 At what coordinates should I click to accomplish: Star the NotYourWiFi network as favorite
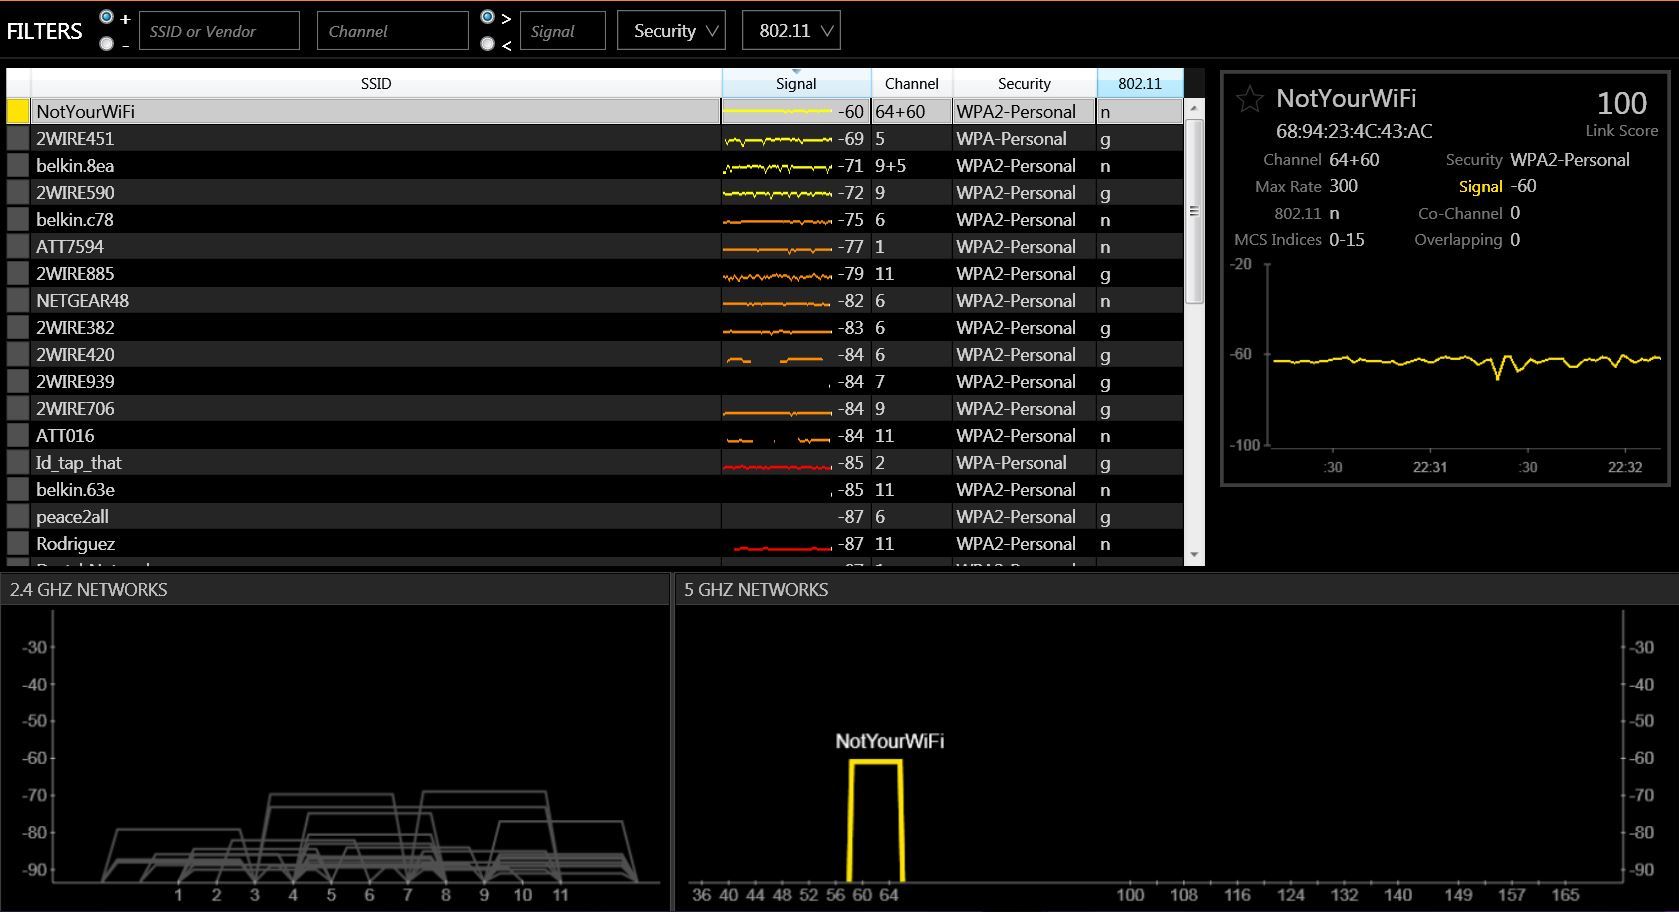(1249, 99)
